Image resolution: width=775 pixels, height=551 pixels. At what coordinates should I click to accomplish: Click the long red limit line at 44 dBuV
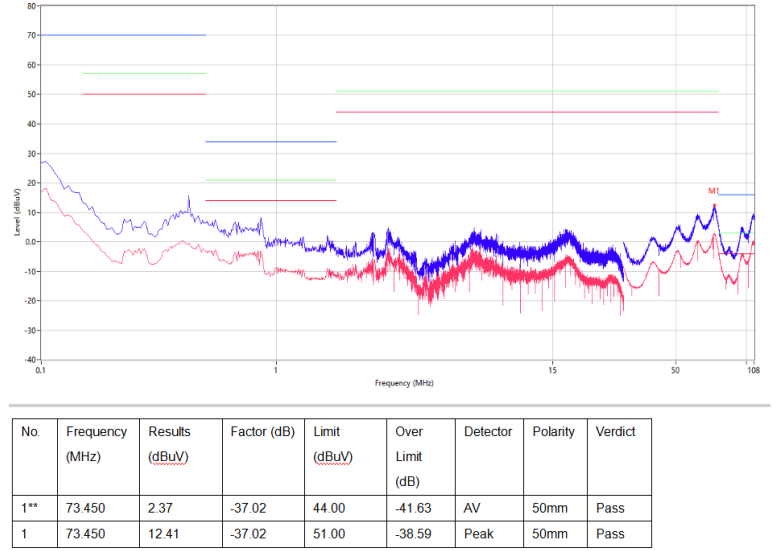pos(526,112)
